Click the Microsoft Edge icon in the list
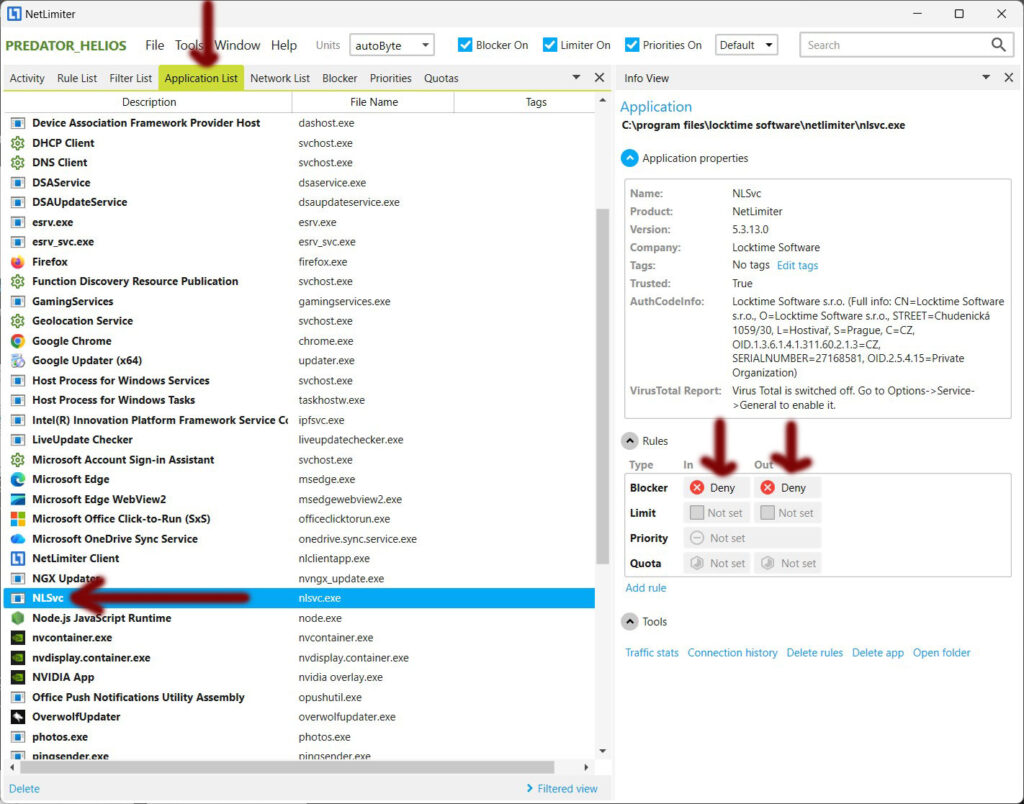This screenshot has height=804, width=1024. [x=17, y=480]
